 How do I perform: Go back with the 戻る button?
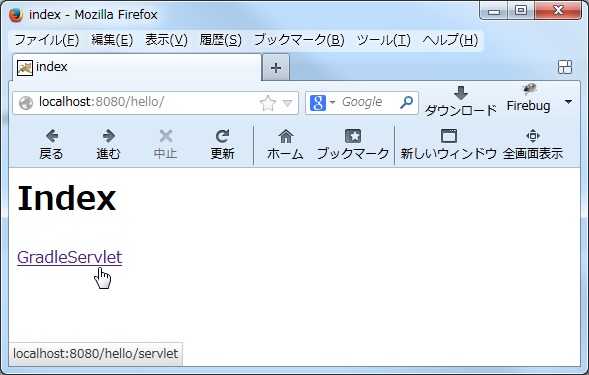[x=51, y=144]
